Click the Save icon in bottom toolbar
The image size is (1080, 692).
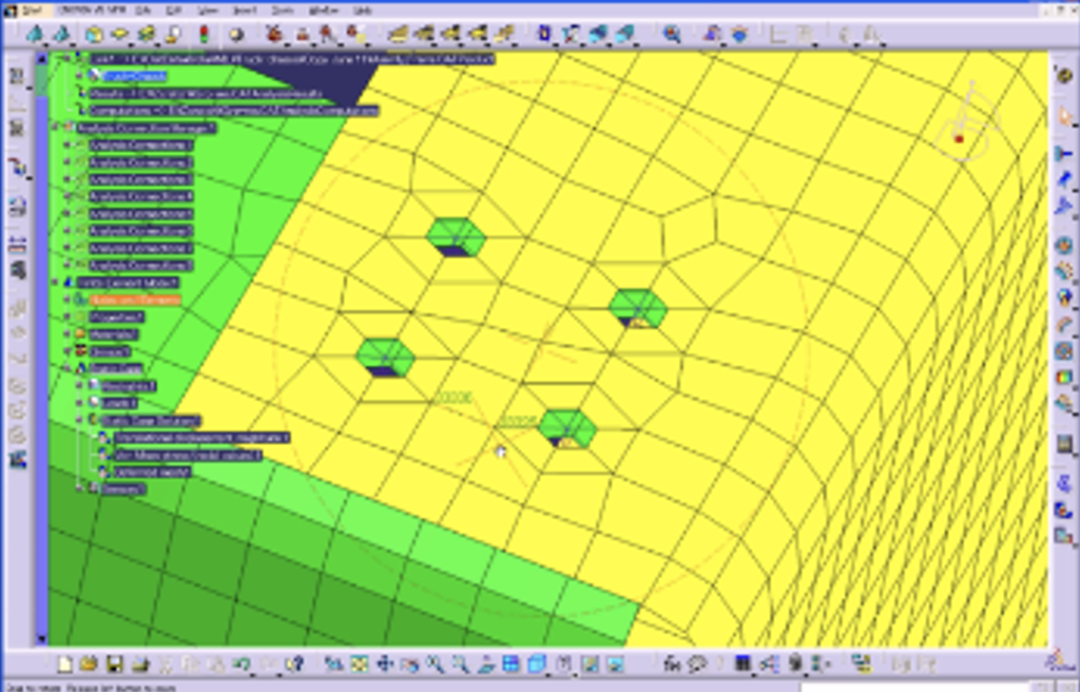click(114, 664)
